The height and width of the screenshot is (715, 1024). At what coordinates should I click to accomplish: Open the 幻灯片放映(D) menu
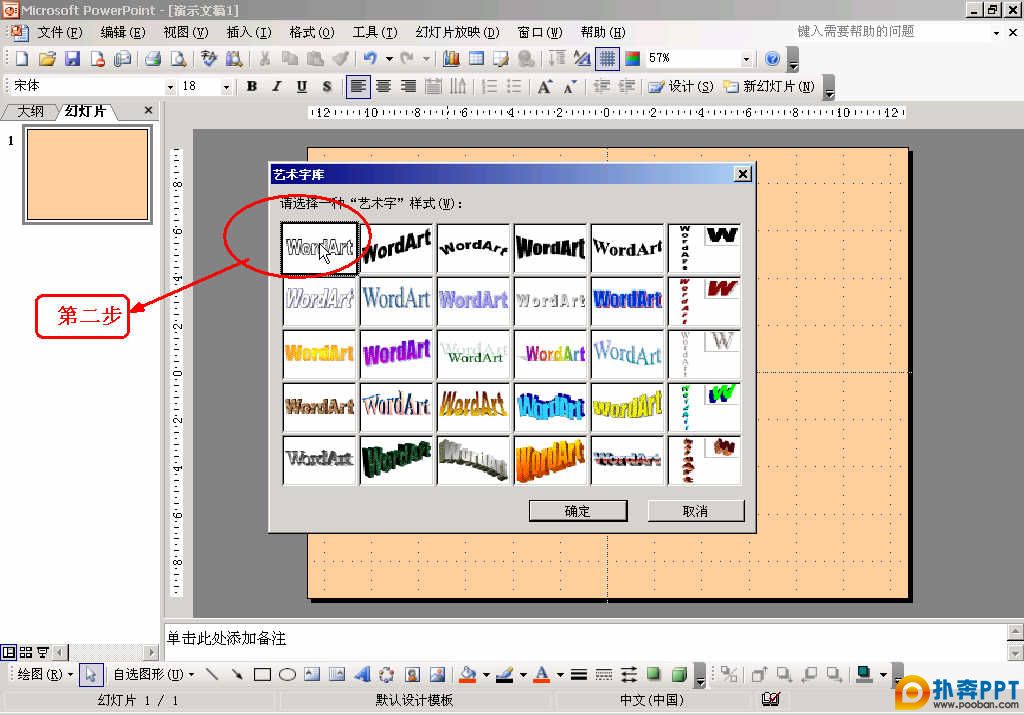[458, 32]
